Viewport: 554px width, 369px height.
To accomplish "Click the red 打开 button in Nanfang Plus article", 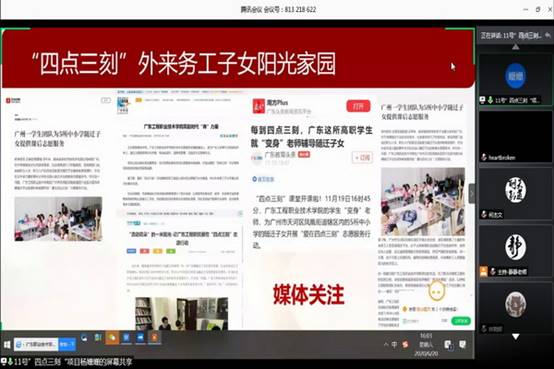I will click(x=358, y=106).
